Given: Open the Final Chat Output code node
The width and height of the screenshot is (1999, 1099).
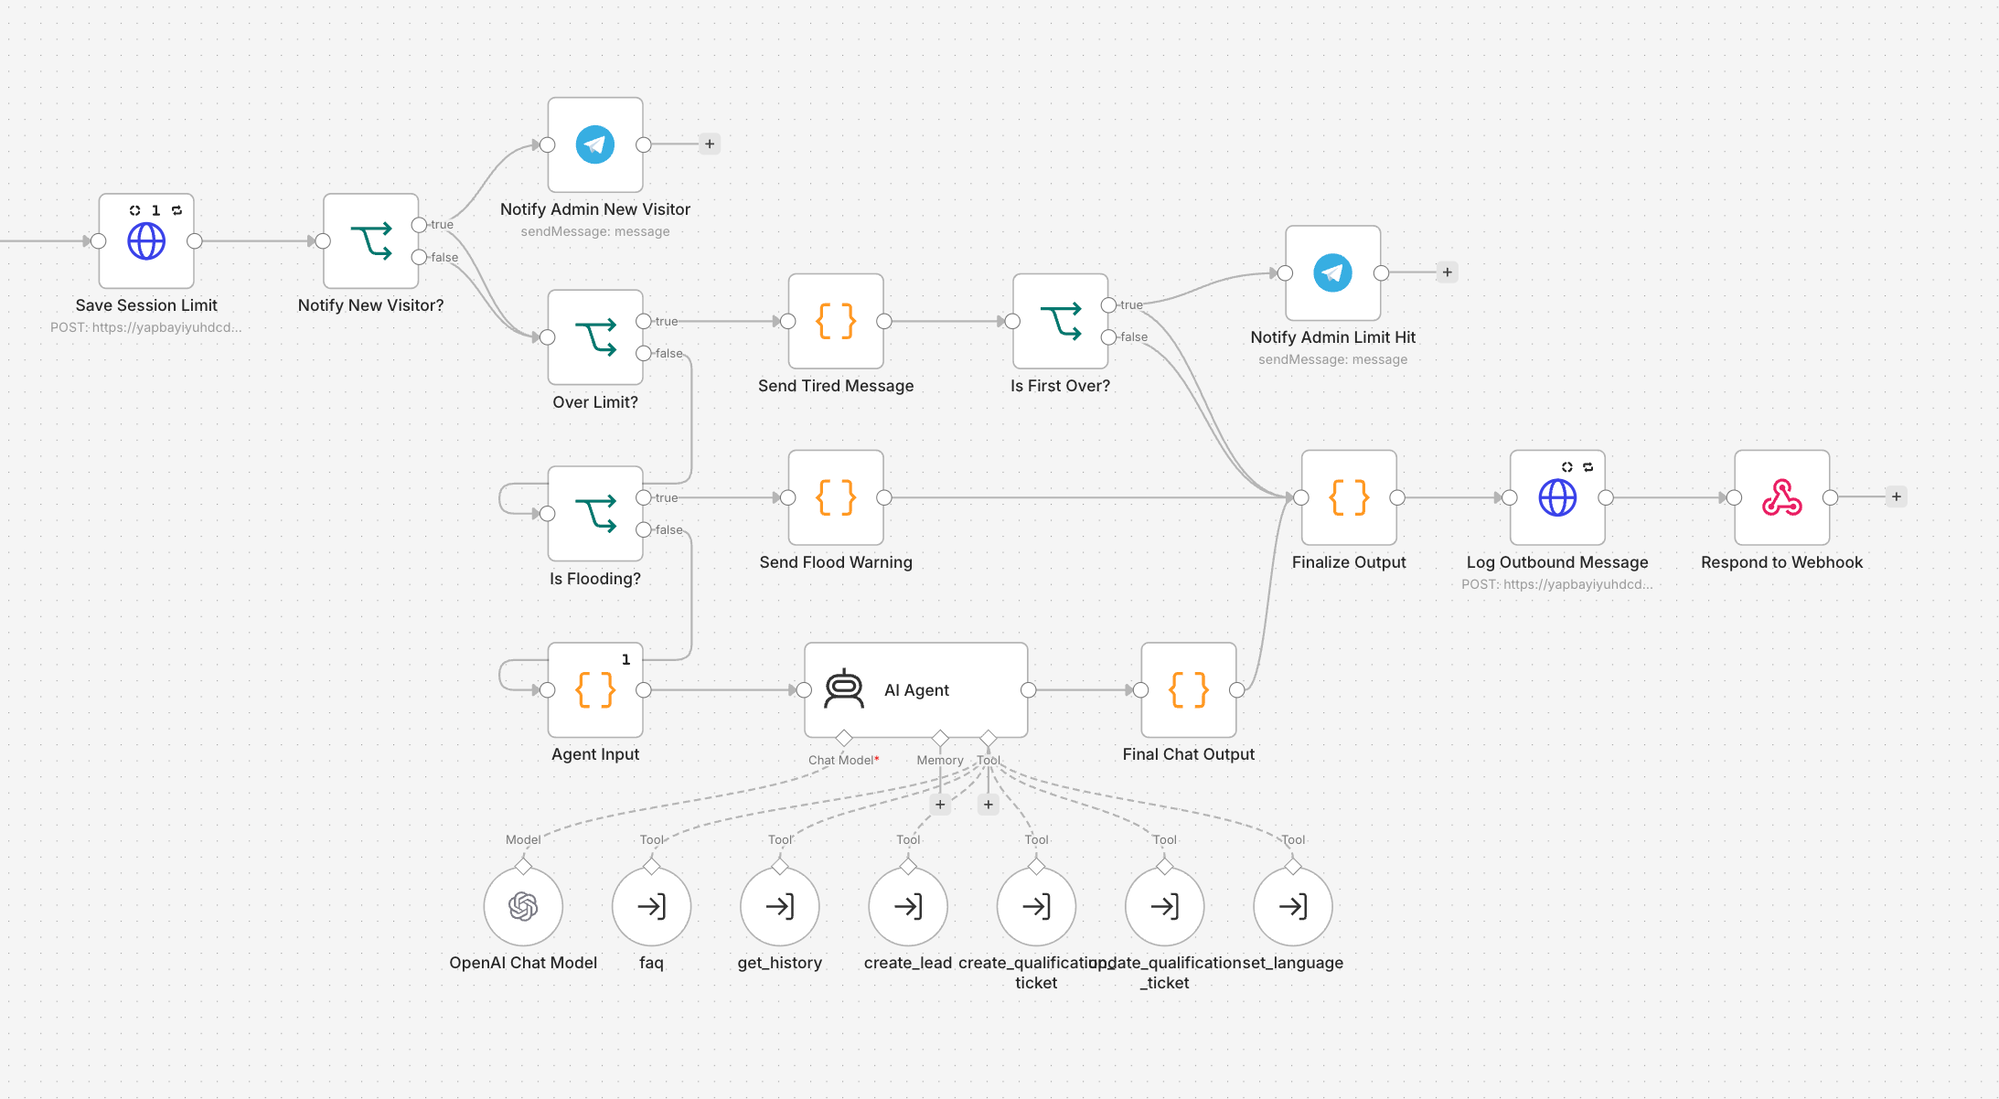Looking at the screenshot, I should pyautogui.click(x=1189, y=690).
